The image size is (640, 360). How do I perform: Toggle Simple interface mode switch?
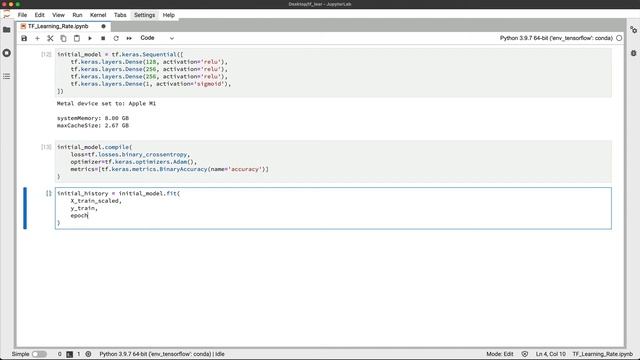(40, 354)
